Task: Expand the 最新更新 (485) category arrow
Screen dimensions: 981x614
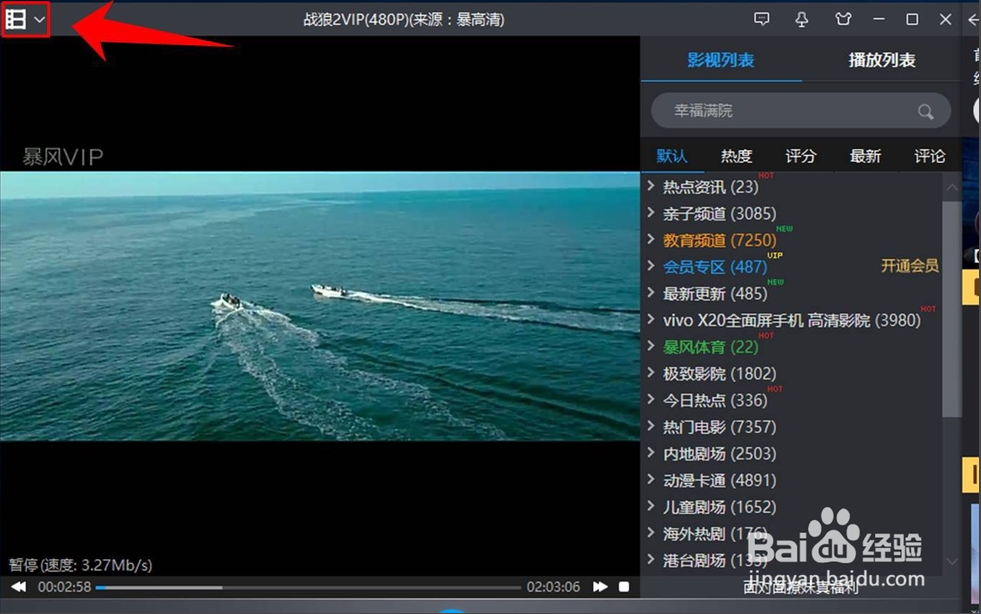Action: click(651, 292)
